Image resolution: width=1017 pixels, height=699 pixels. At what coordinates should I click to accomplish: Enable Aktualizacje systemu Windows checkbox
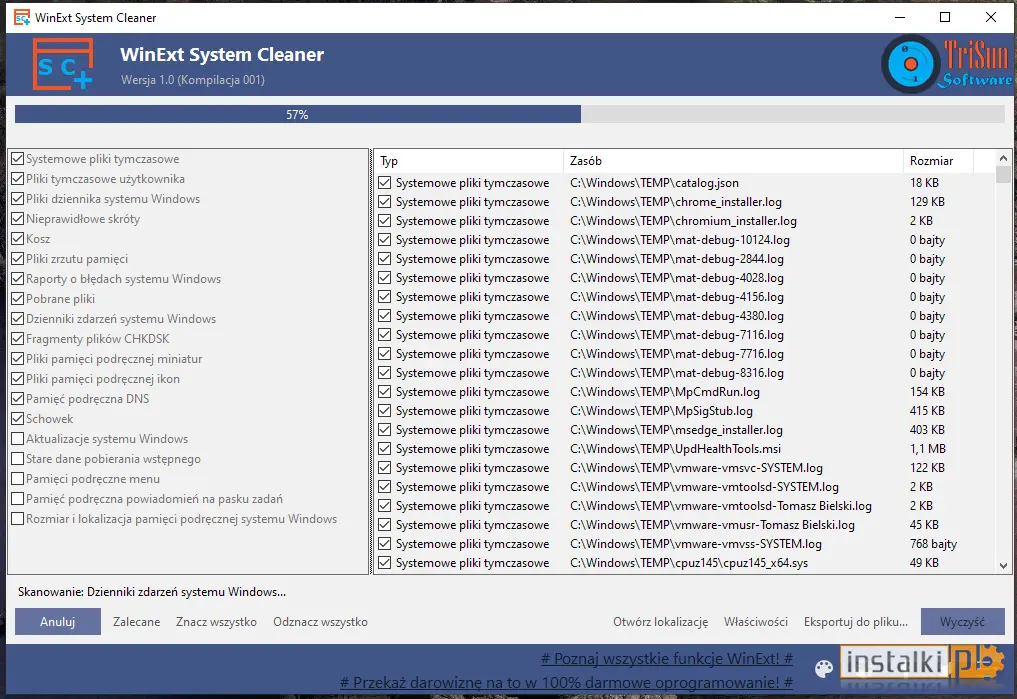18,439
